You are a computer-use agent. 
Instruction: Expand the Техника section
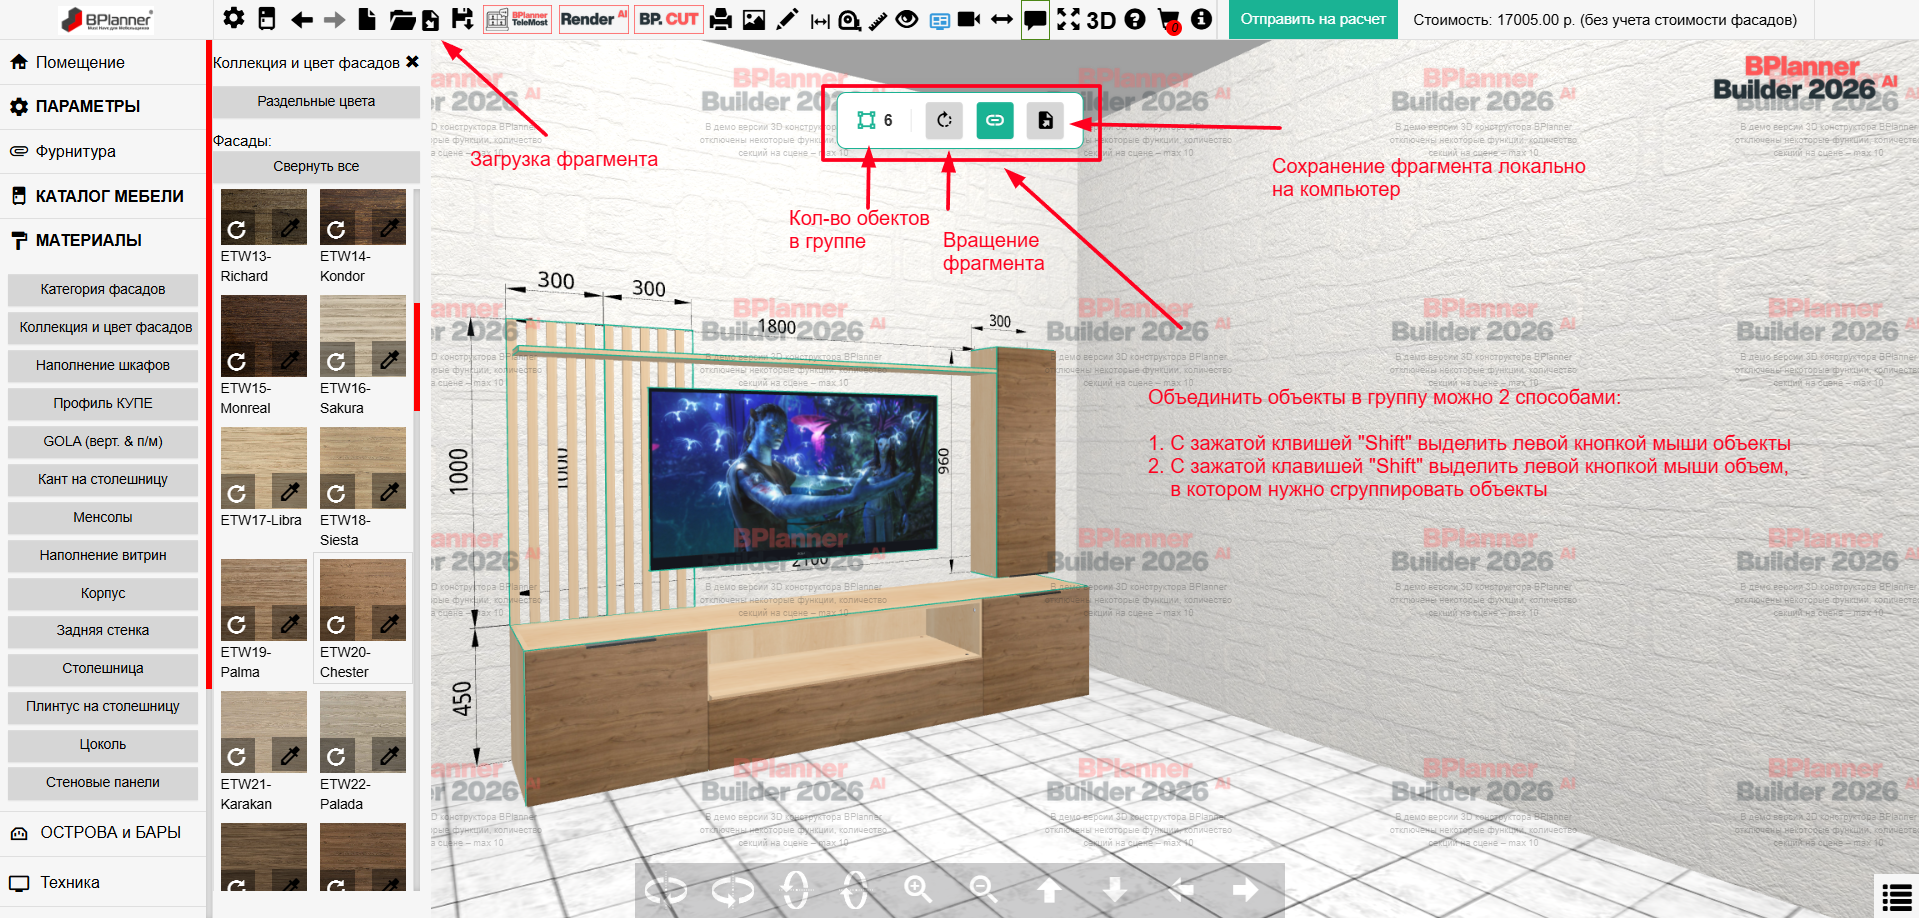click(x=103, y=883)
